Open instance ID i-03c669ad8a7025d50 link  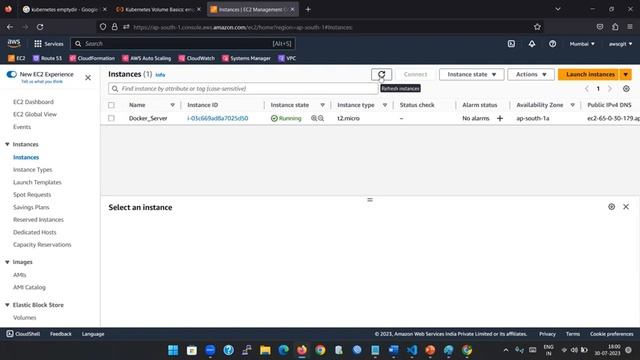218,118
